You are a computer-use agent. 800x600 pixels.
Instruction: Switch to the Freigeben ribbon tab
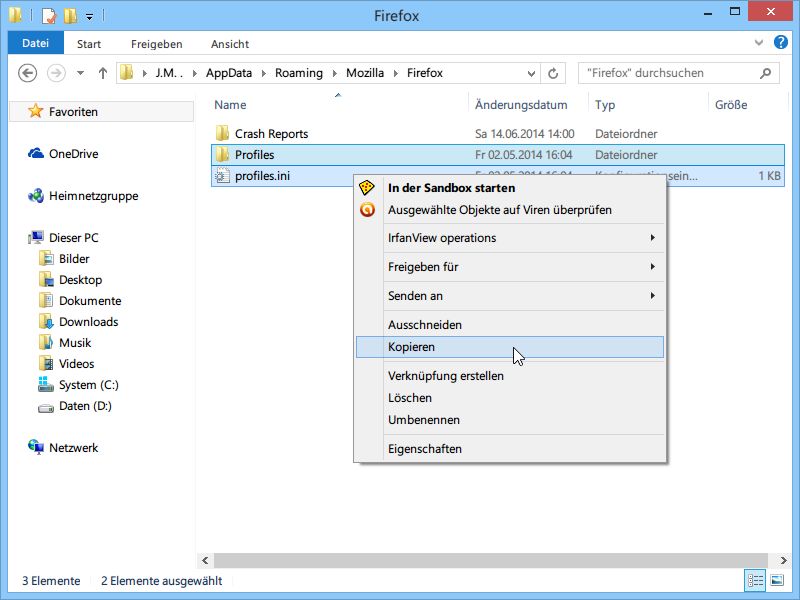157,44
